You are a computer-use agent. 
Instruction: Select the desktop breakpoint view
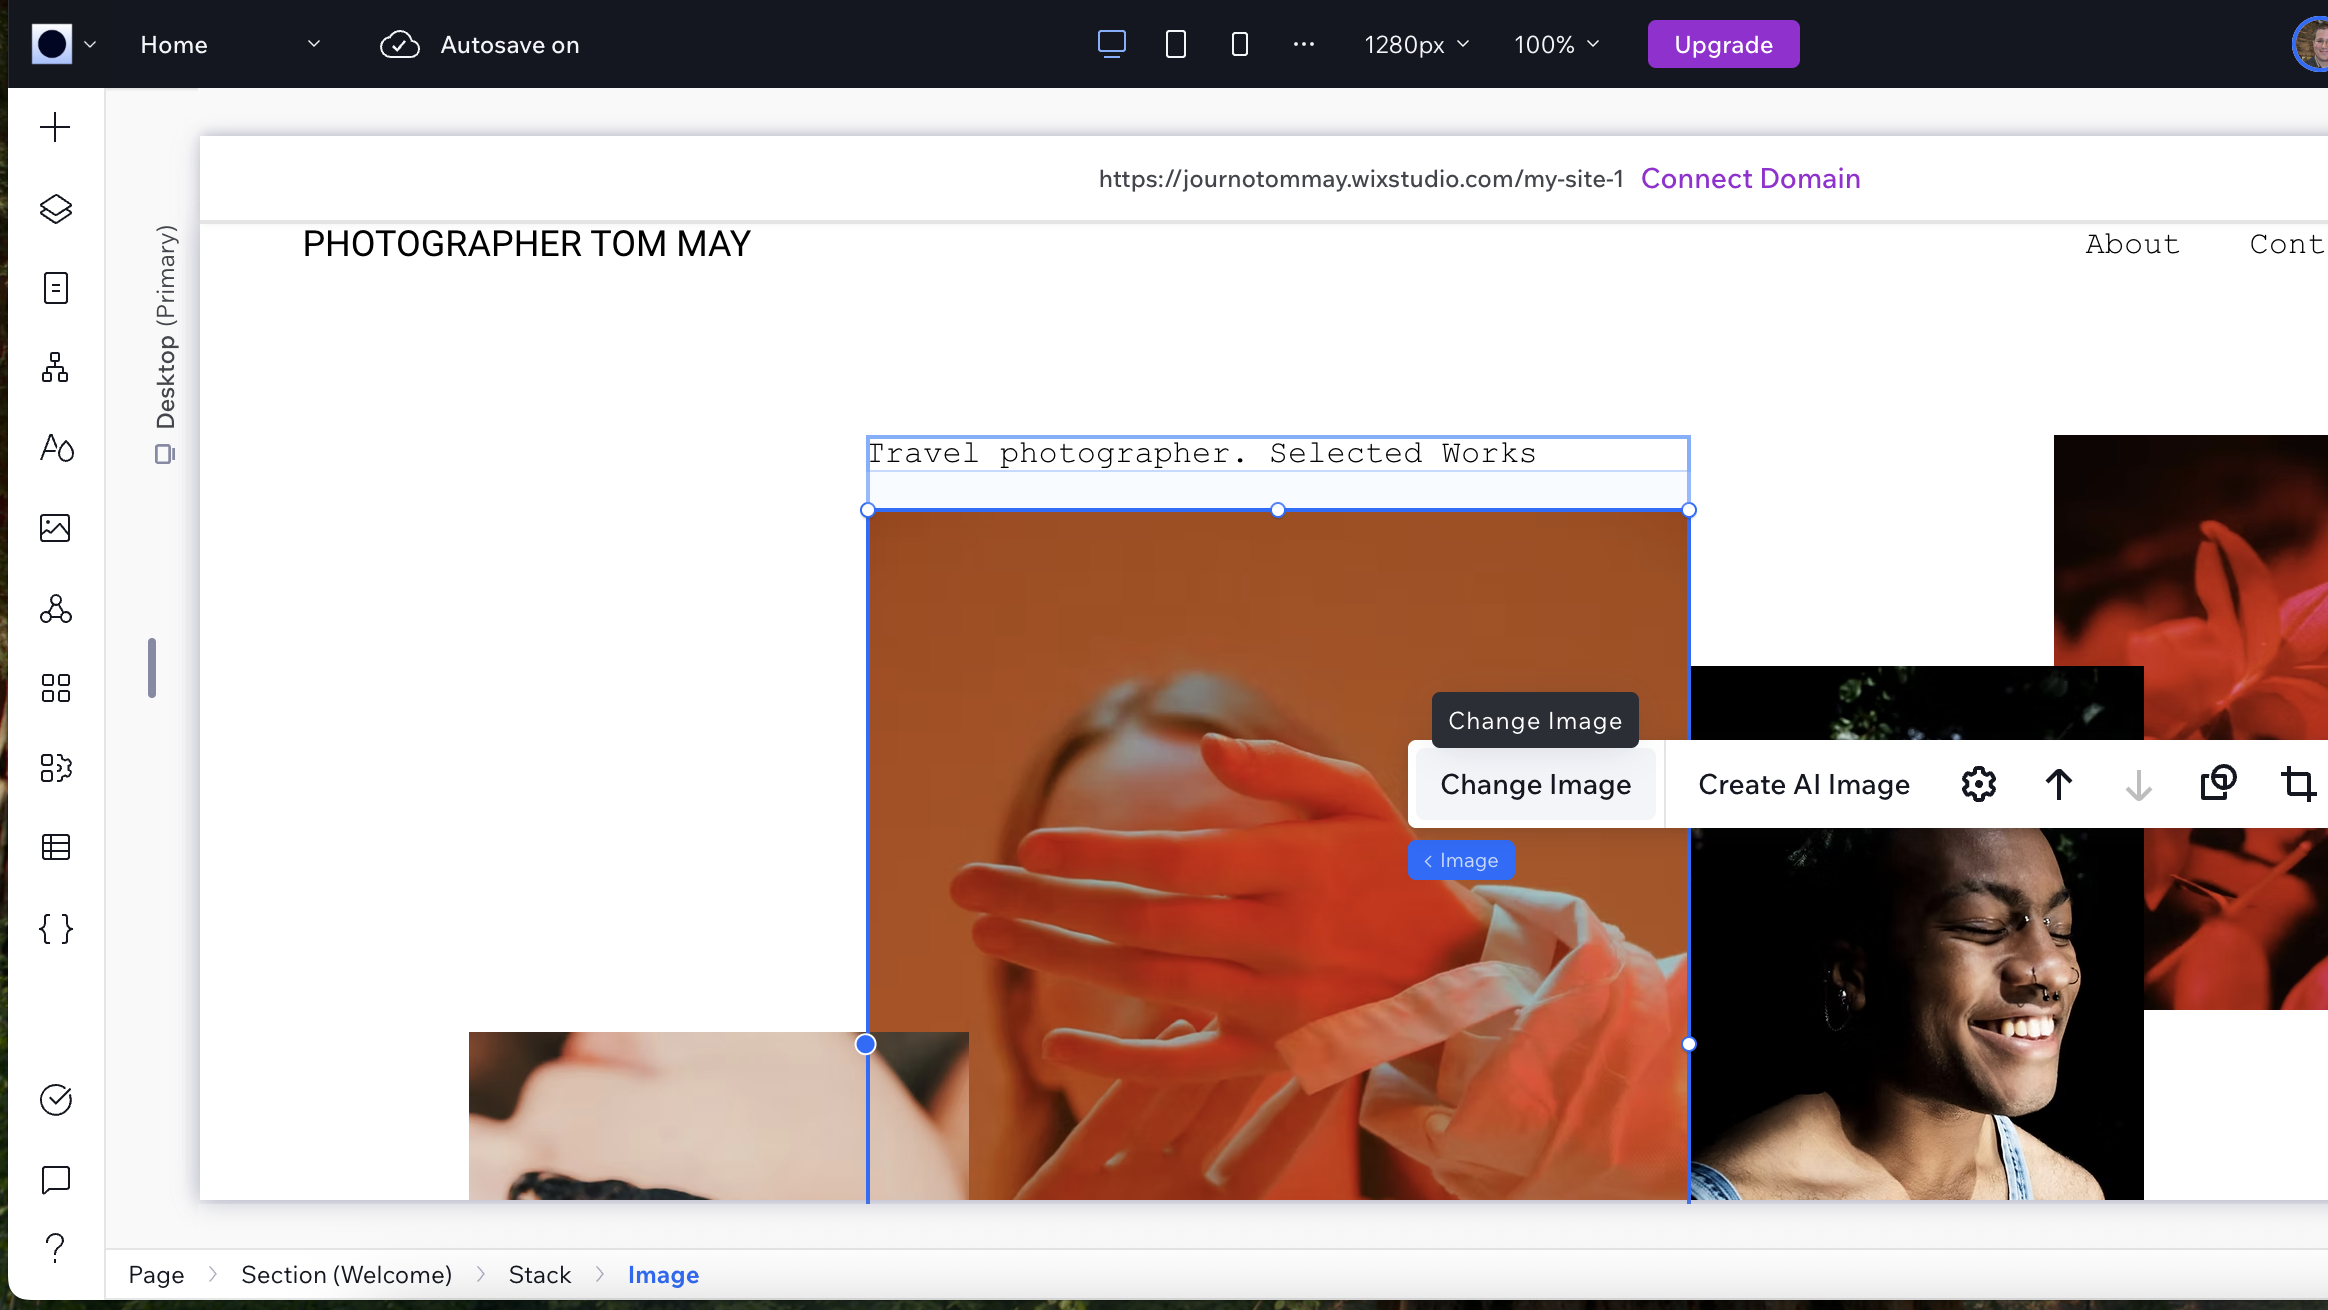[x=1111, y=44]
